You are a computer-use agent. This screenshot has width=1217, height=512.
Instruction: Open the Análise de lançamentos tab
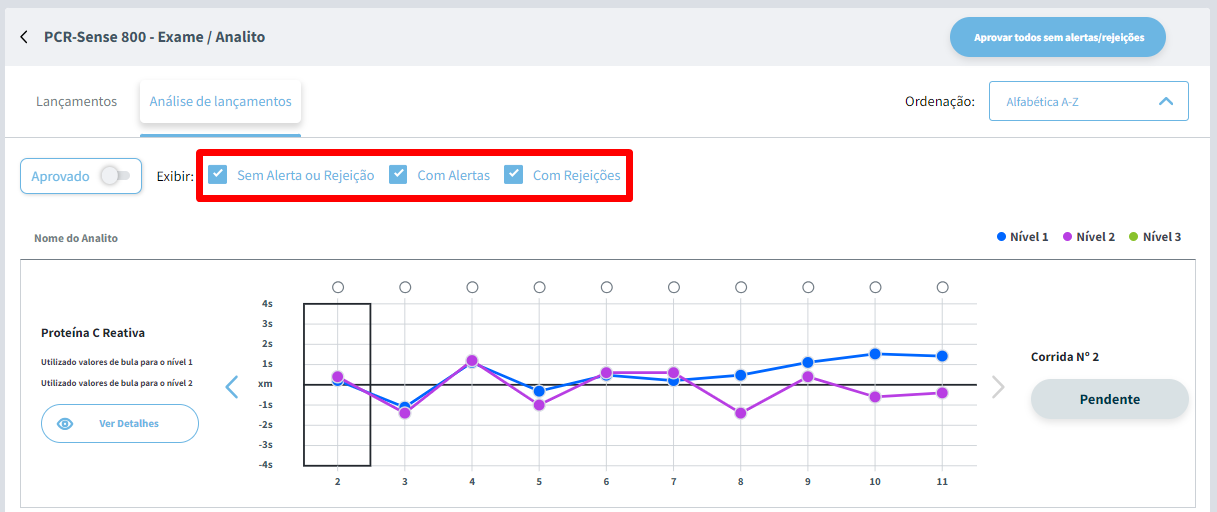[x=221, y=102]
